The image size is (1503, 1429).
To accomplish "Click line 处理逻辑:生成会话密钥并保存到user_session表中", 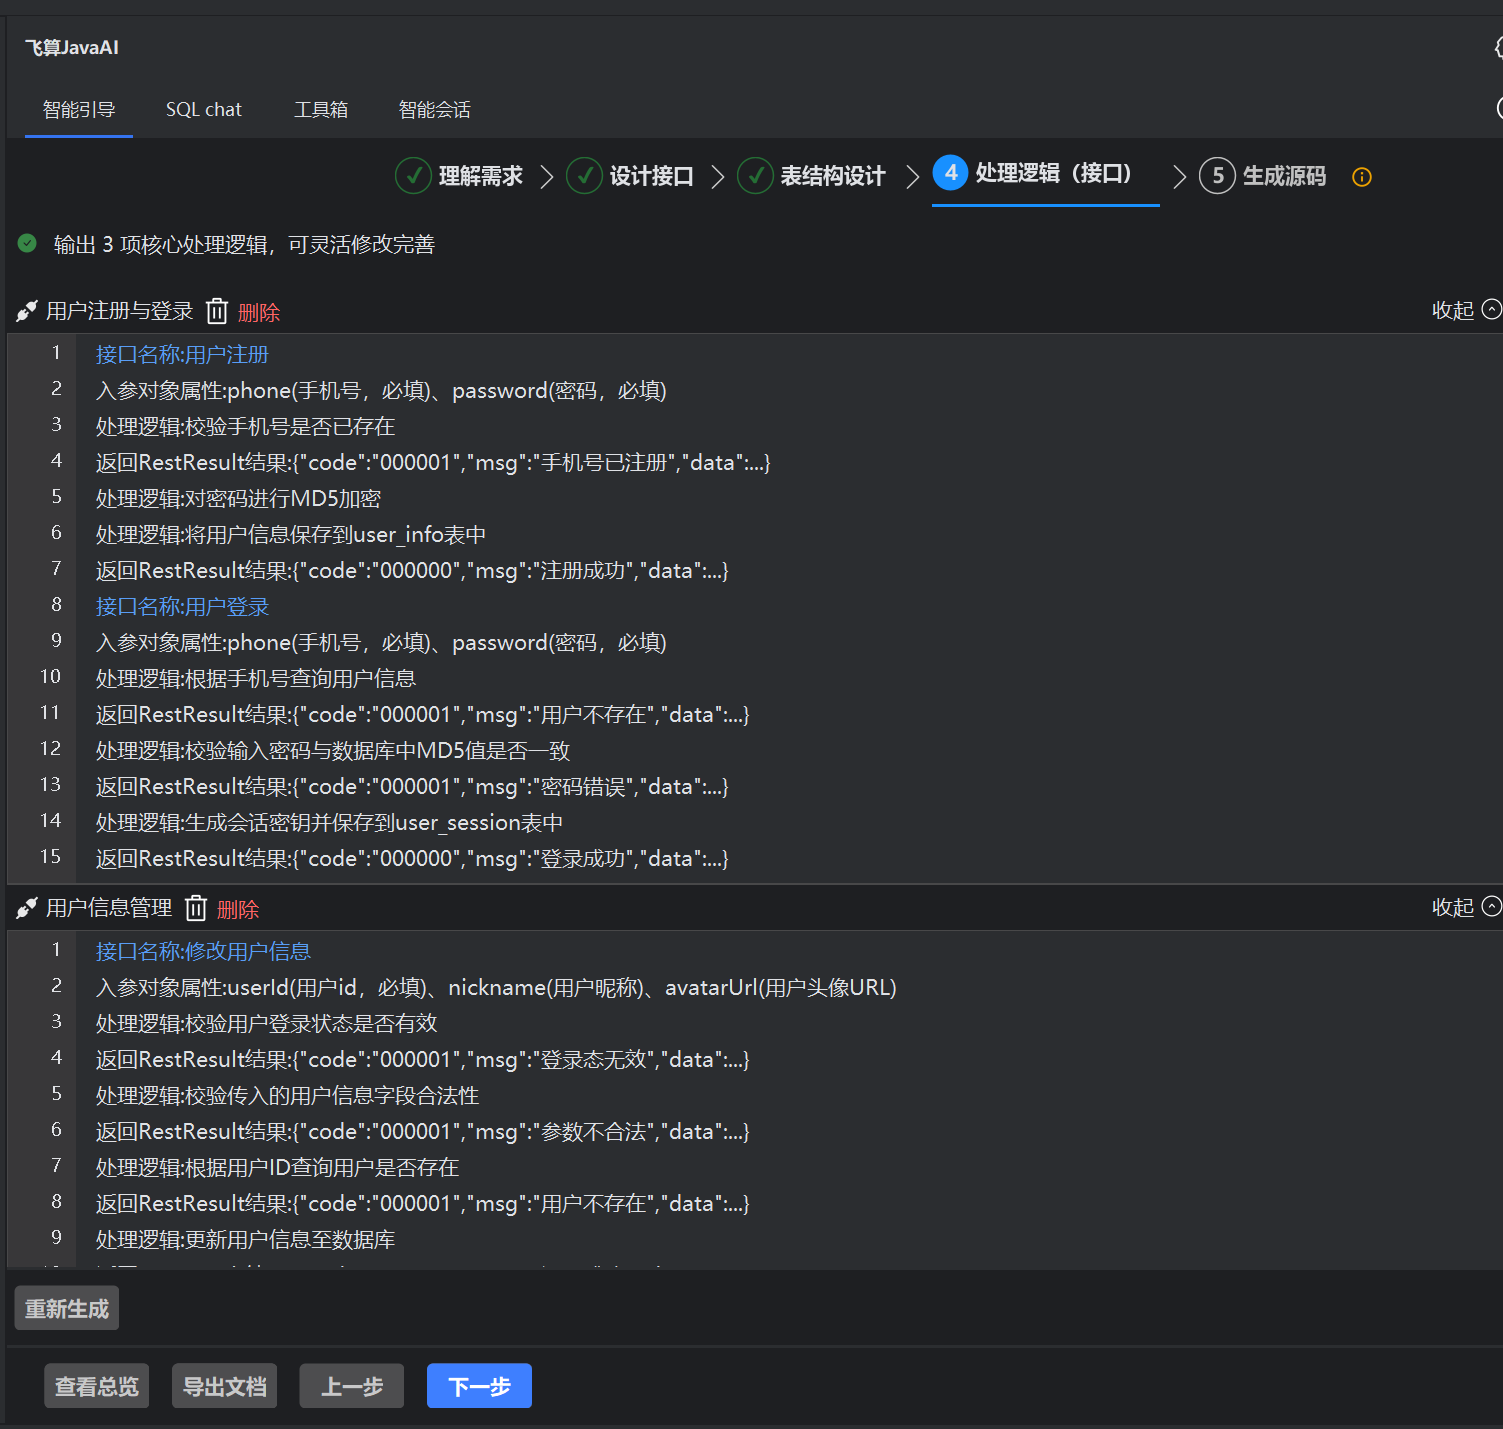I will tap(329, 822).
